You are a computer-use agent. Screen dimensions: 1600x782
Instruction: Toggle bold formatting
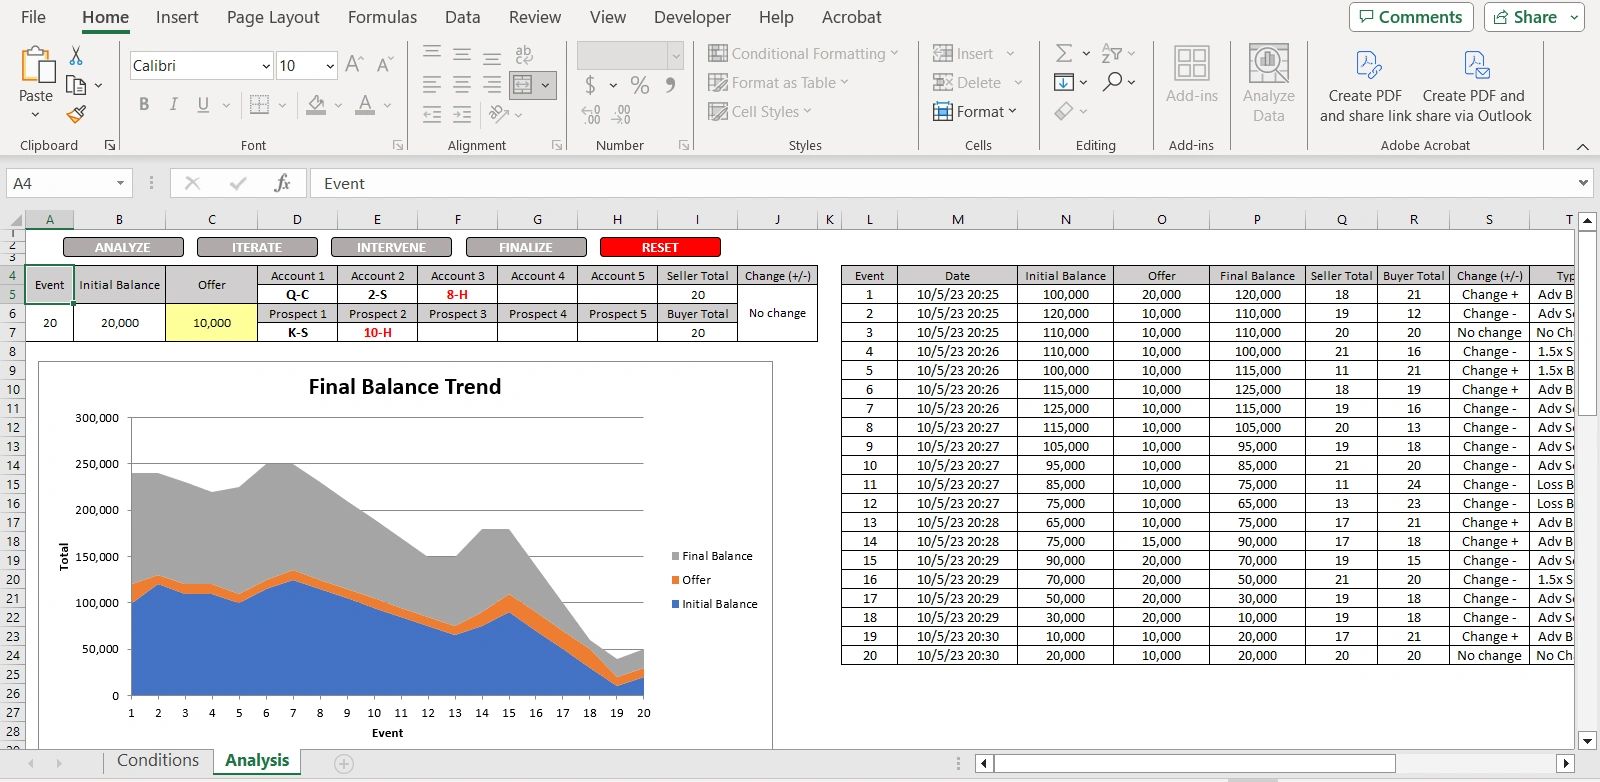(144, 104)
